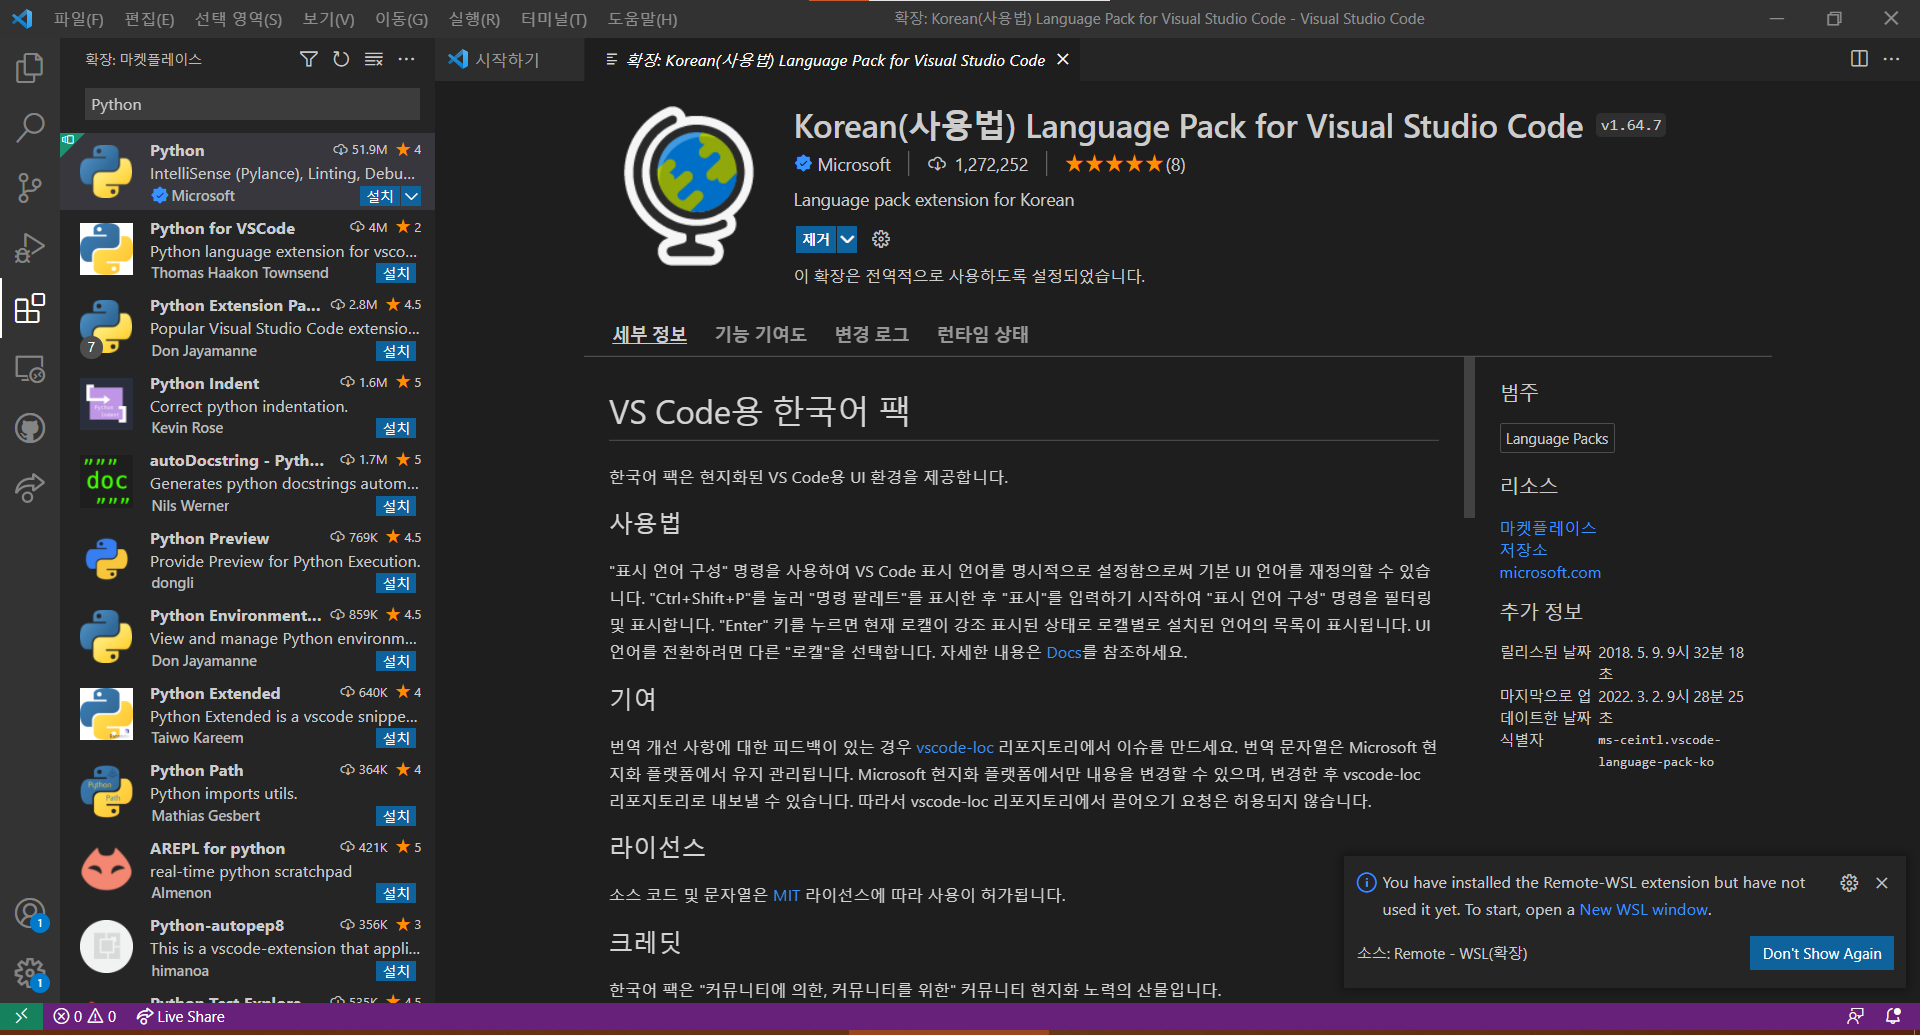
Task: Dismiss the Remote-WSL notification
Action: coord(1882,883)
